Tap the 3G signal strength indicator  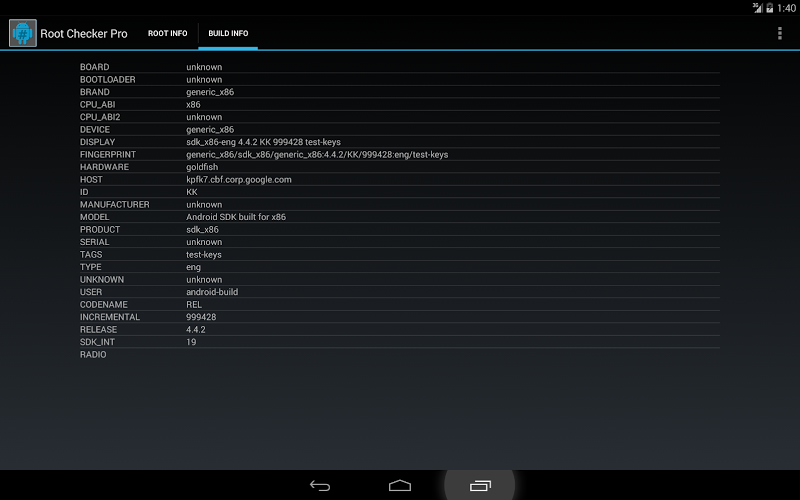pyautogui.click(x=757, y=8)
